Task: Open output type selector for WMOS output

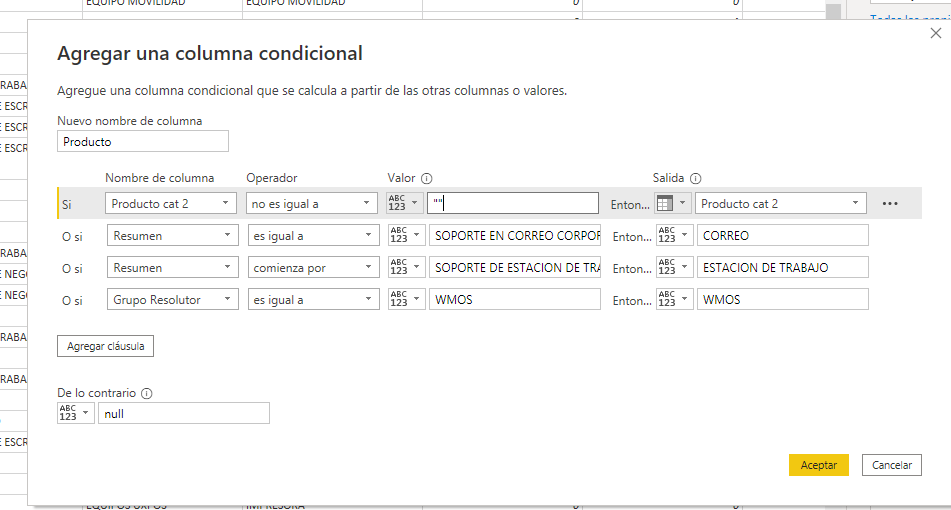Action: click(x=674, y=300)
